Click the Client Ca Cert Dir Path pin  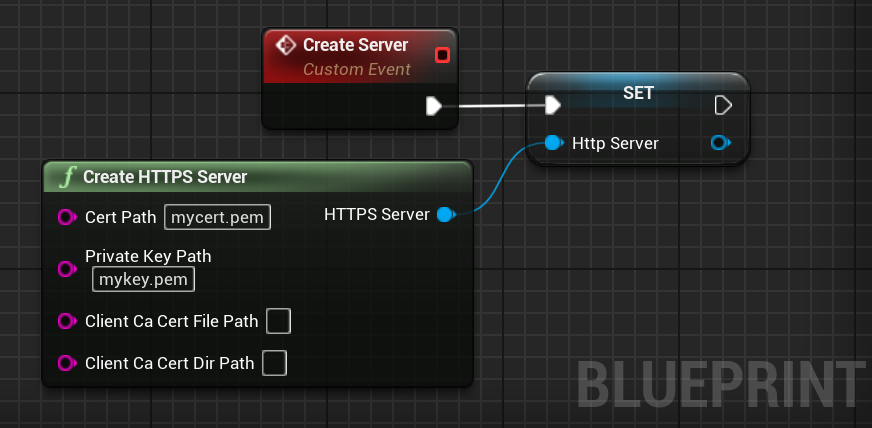67,363
